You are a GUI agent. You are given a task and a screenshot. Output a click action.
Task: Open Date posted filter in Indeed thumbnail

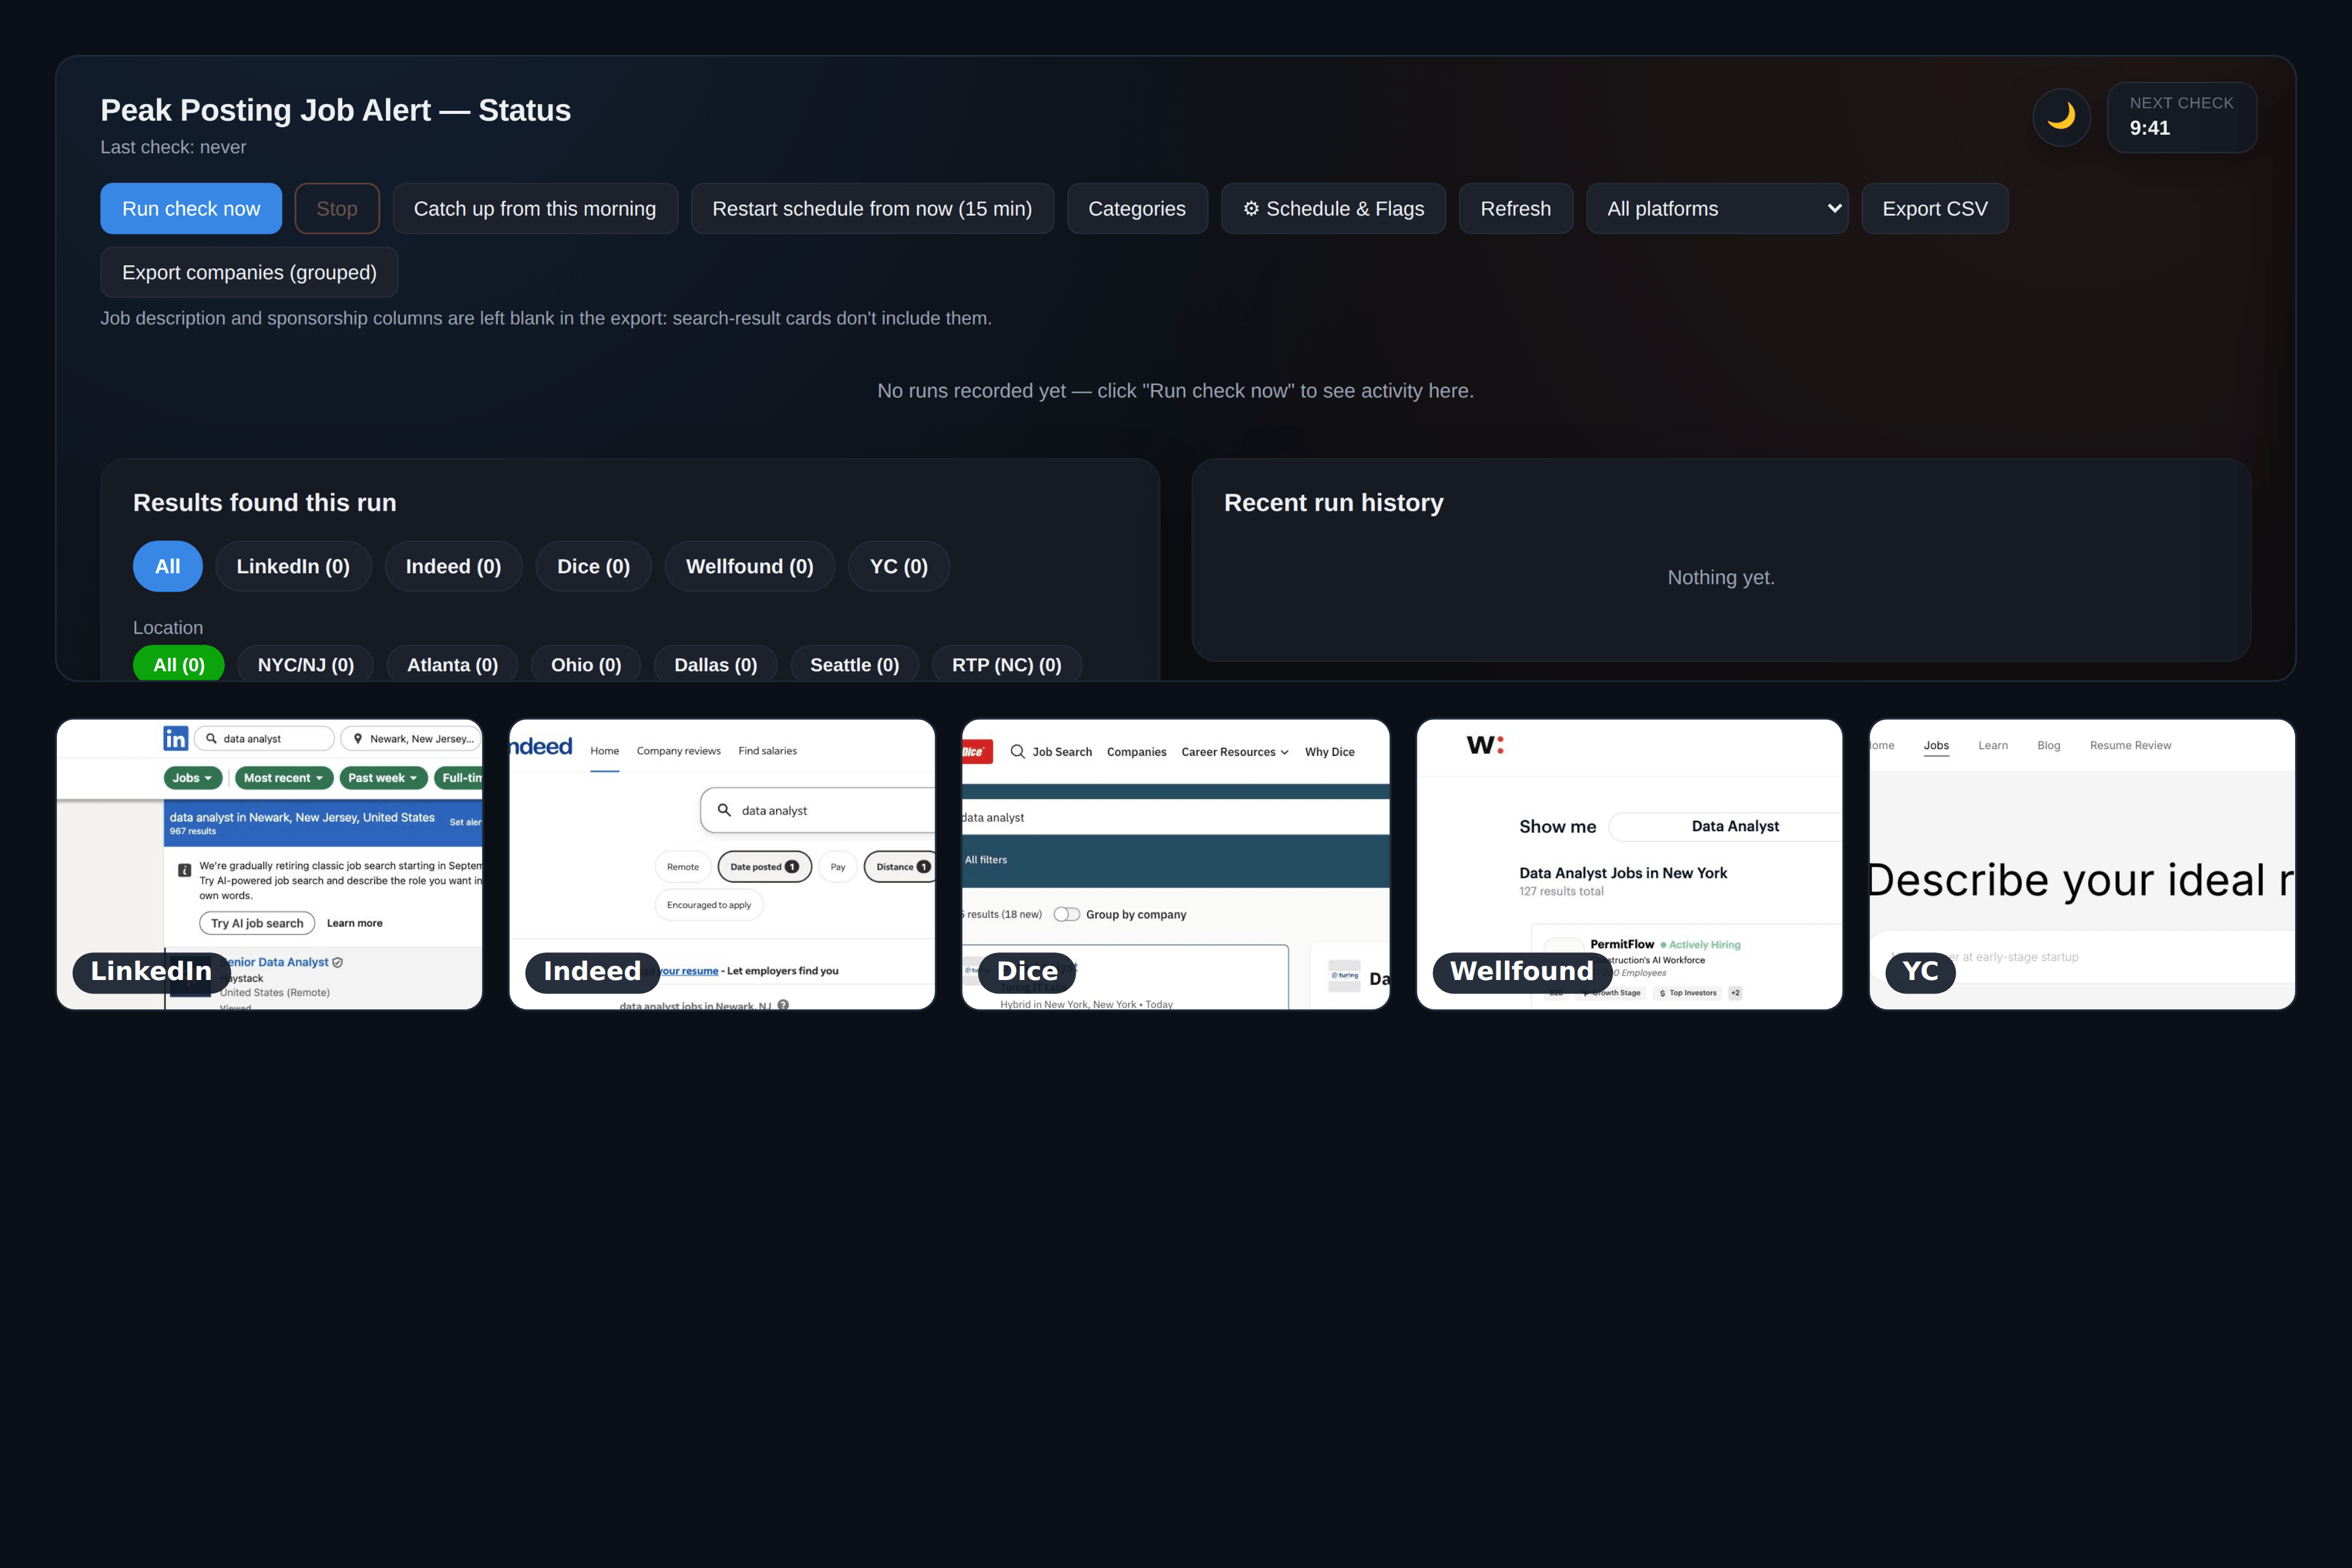(765, 867)
